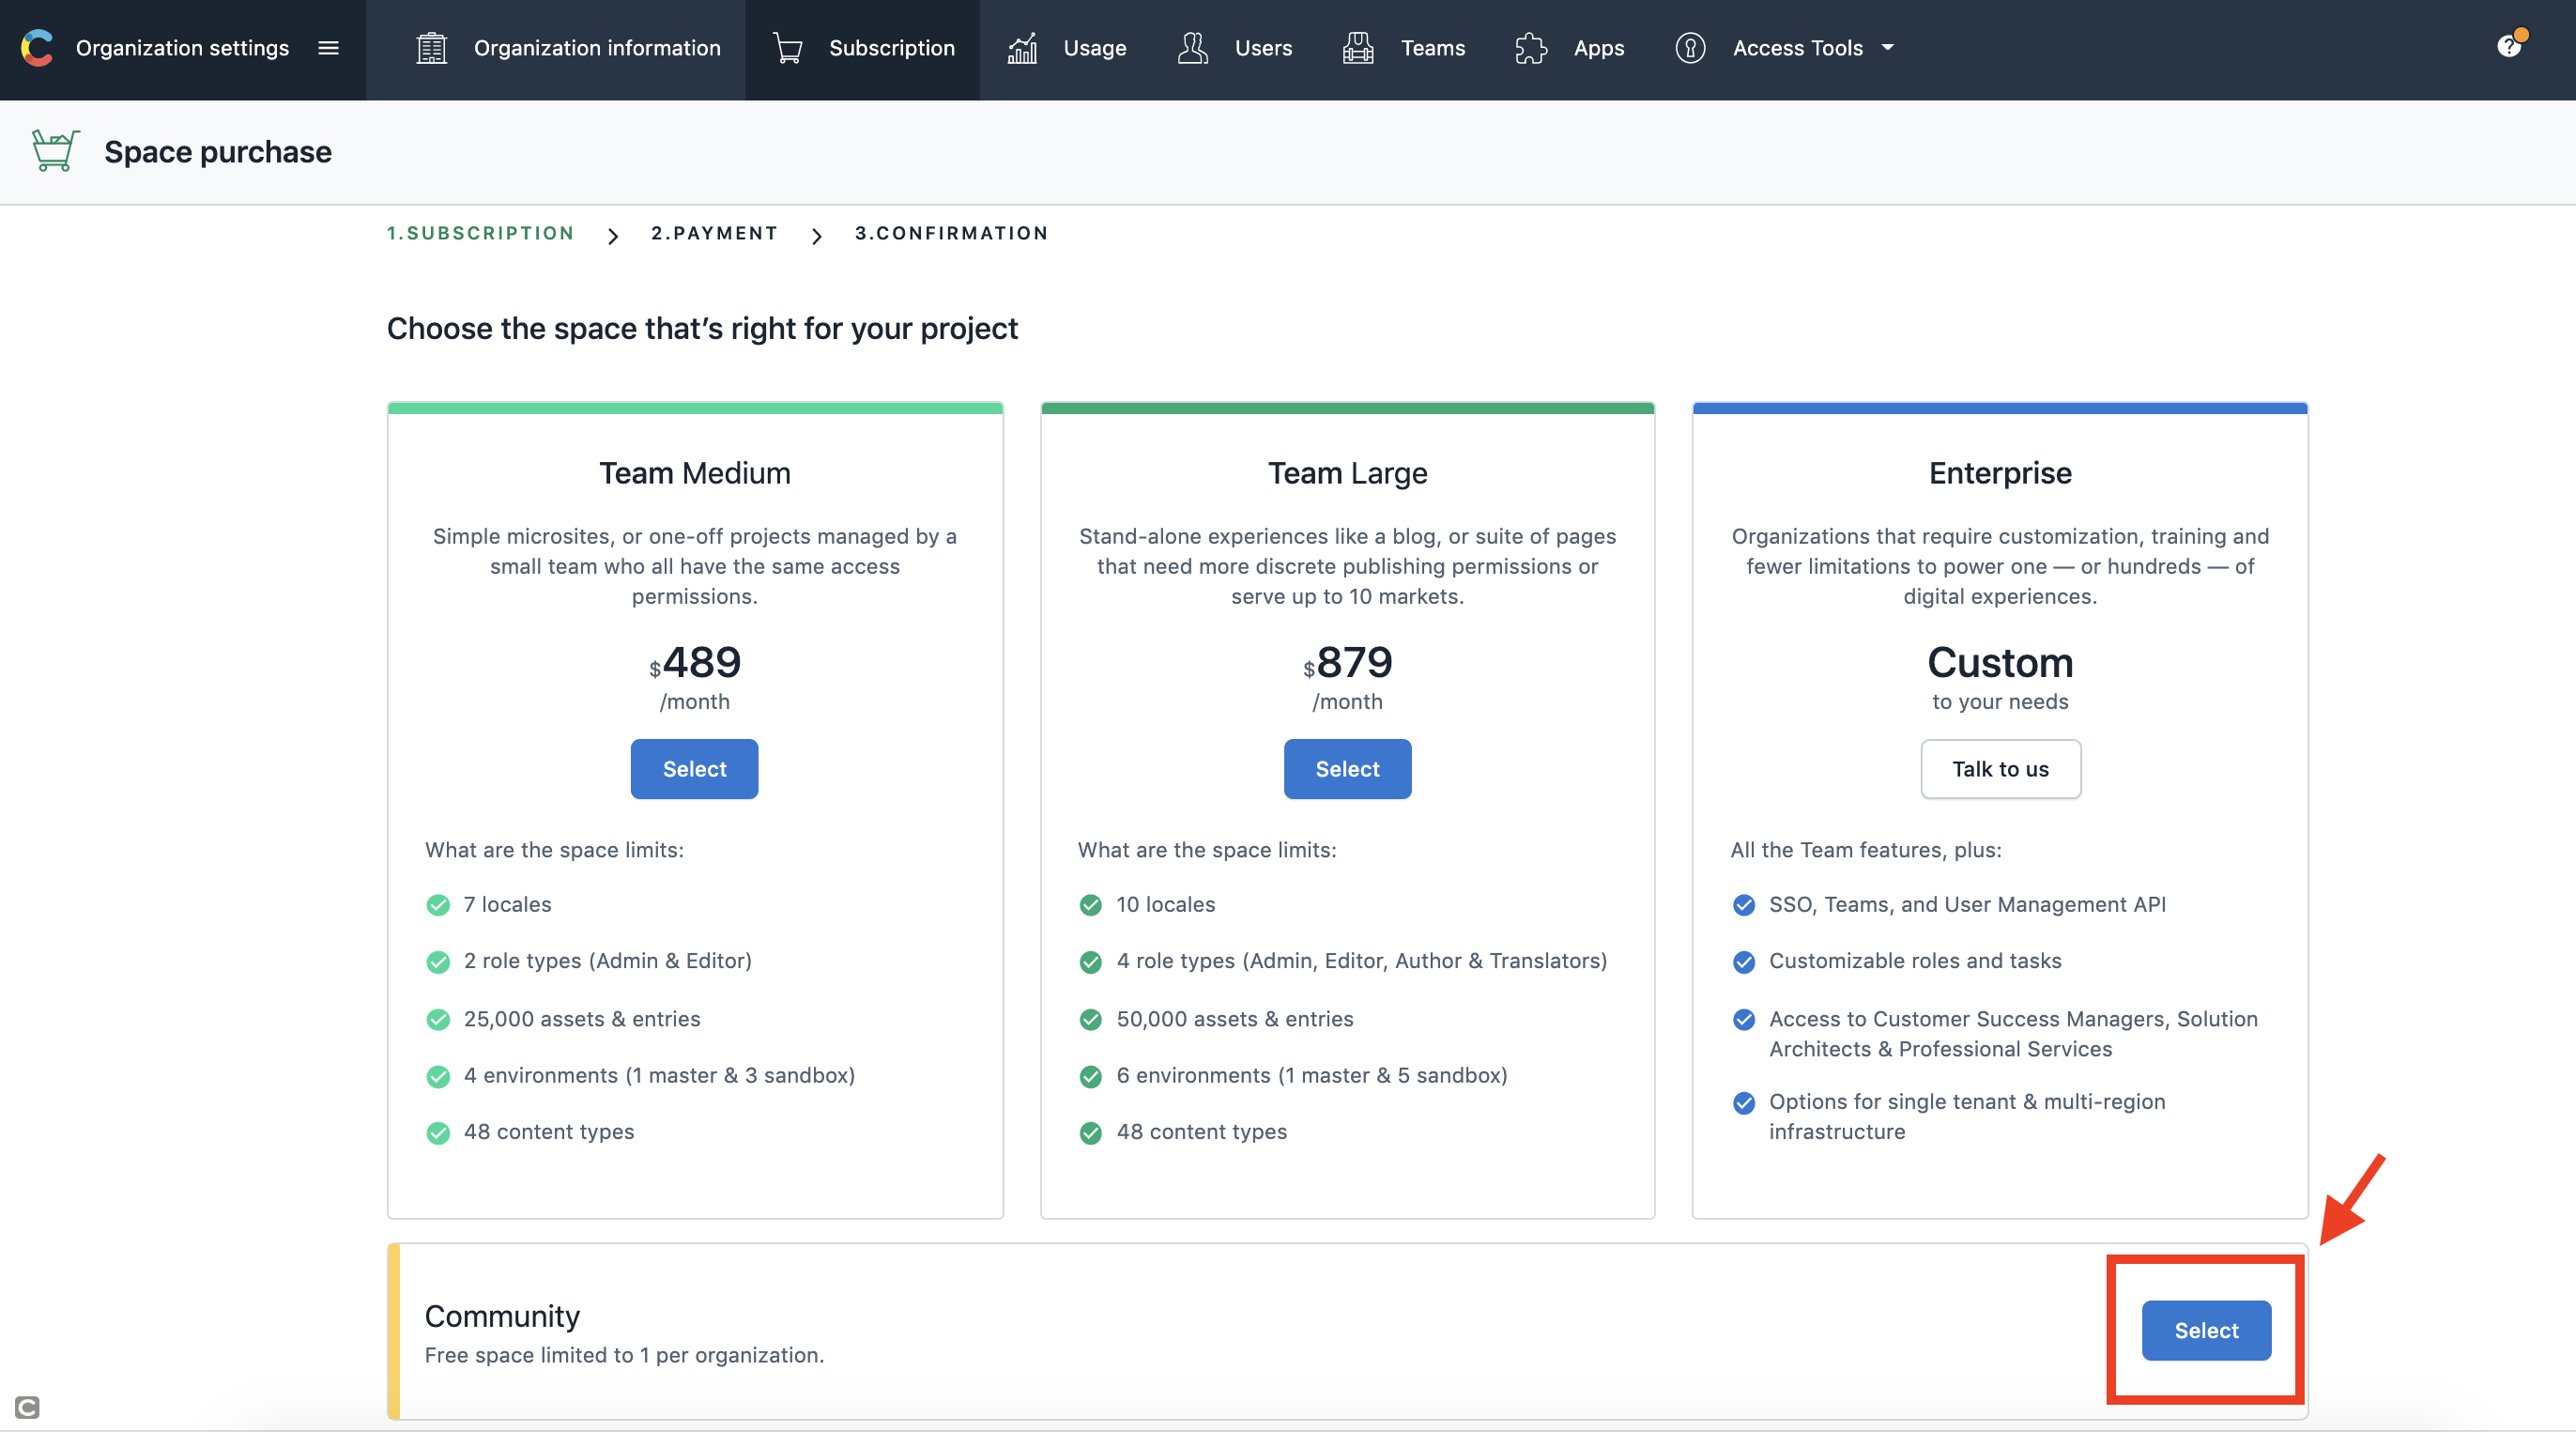Image resolution: width=2576 pixels, height=1432 pixels.
Task: Open the Organization settings menu label
Action: 182,48
